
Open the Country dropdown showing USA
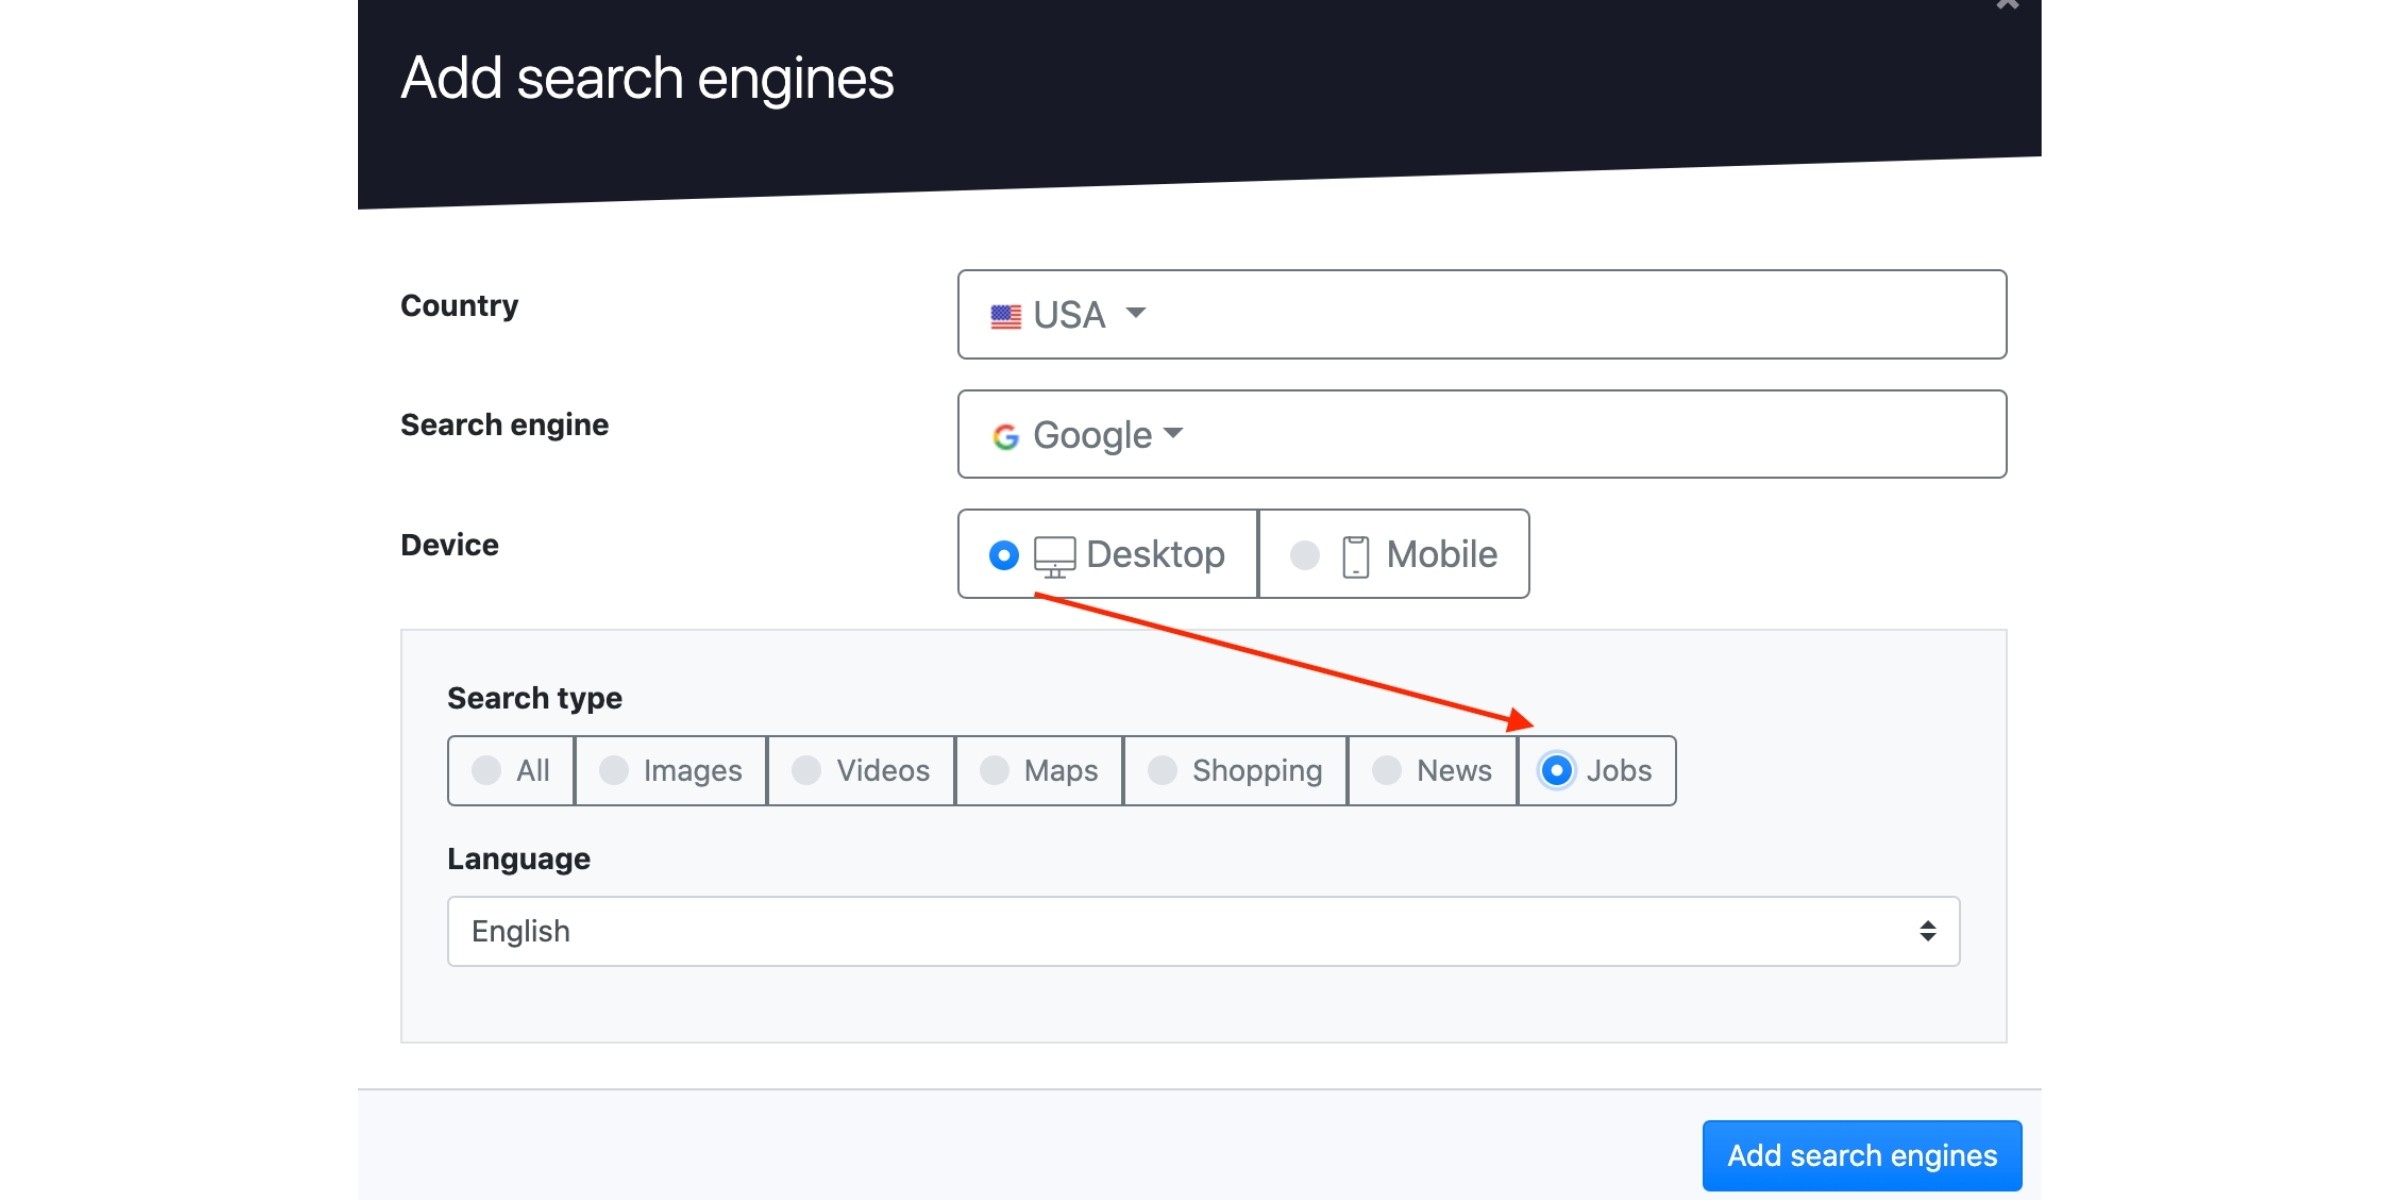1481,314
